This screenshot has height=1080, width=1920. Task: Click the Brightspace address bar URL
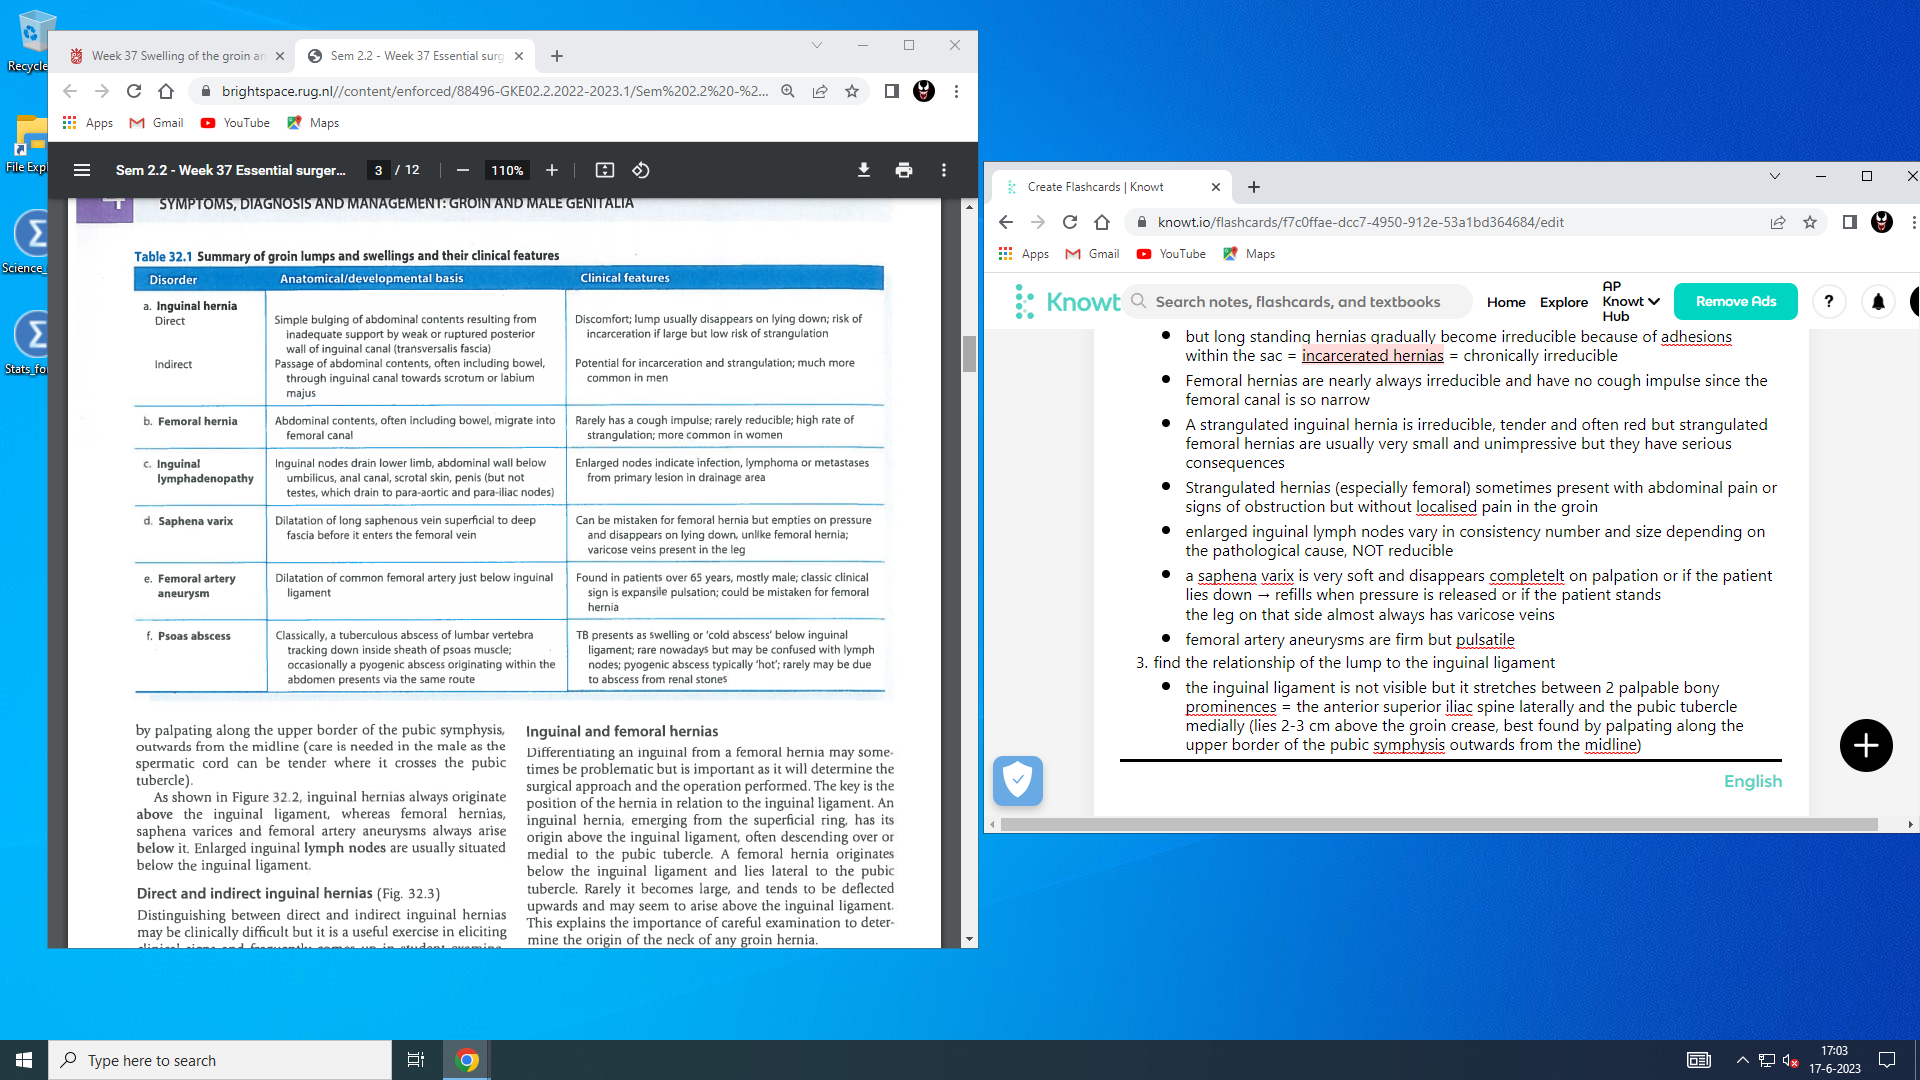coord(495,91)
